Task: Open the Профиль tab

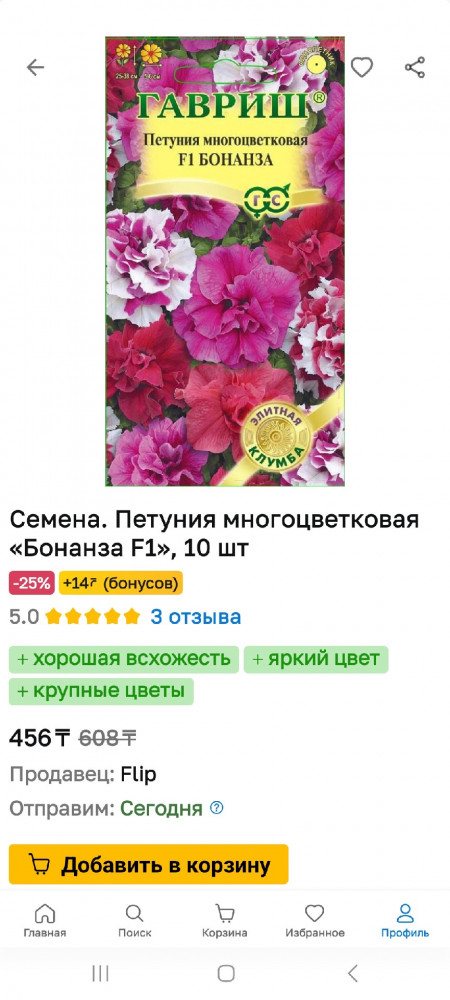Action: pyautogui.click(x=405, y=921)
